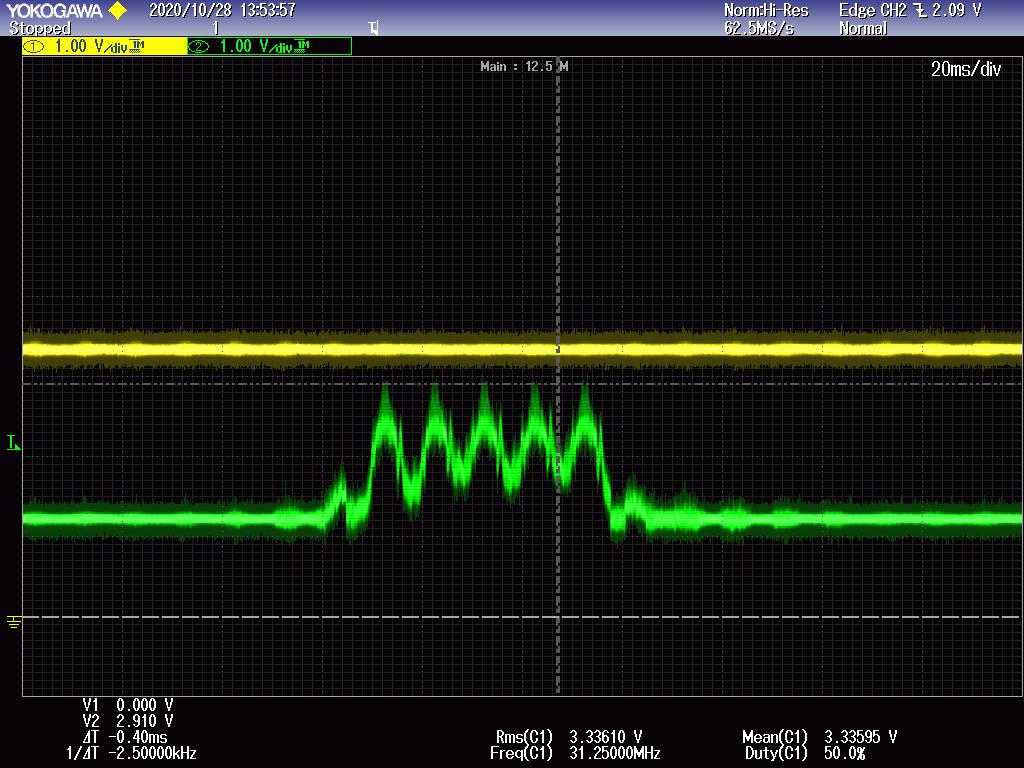
Task: Click the Stopped acquisition status
Action: [x=40, y=29]
